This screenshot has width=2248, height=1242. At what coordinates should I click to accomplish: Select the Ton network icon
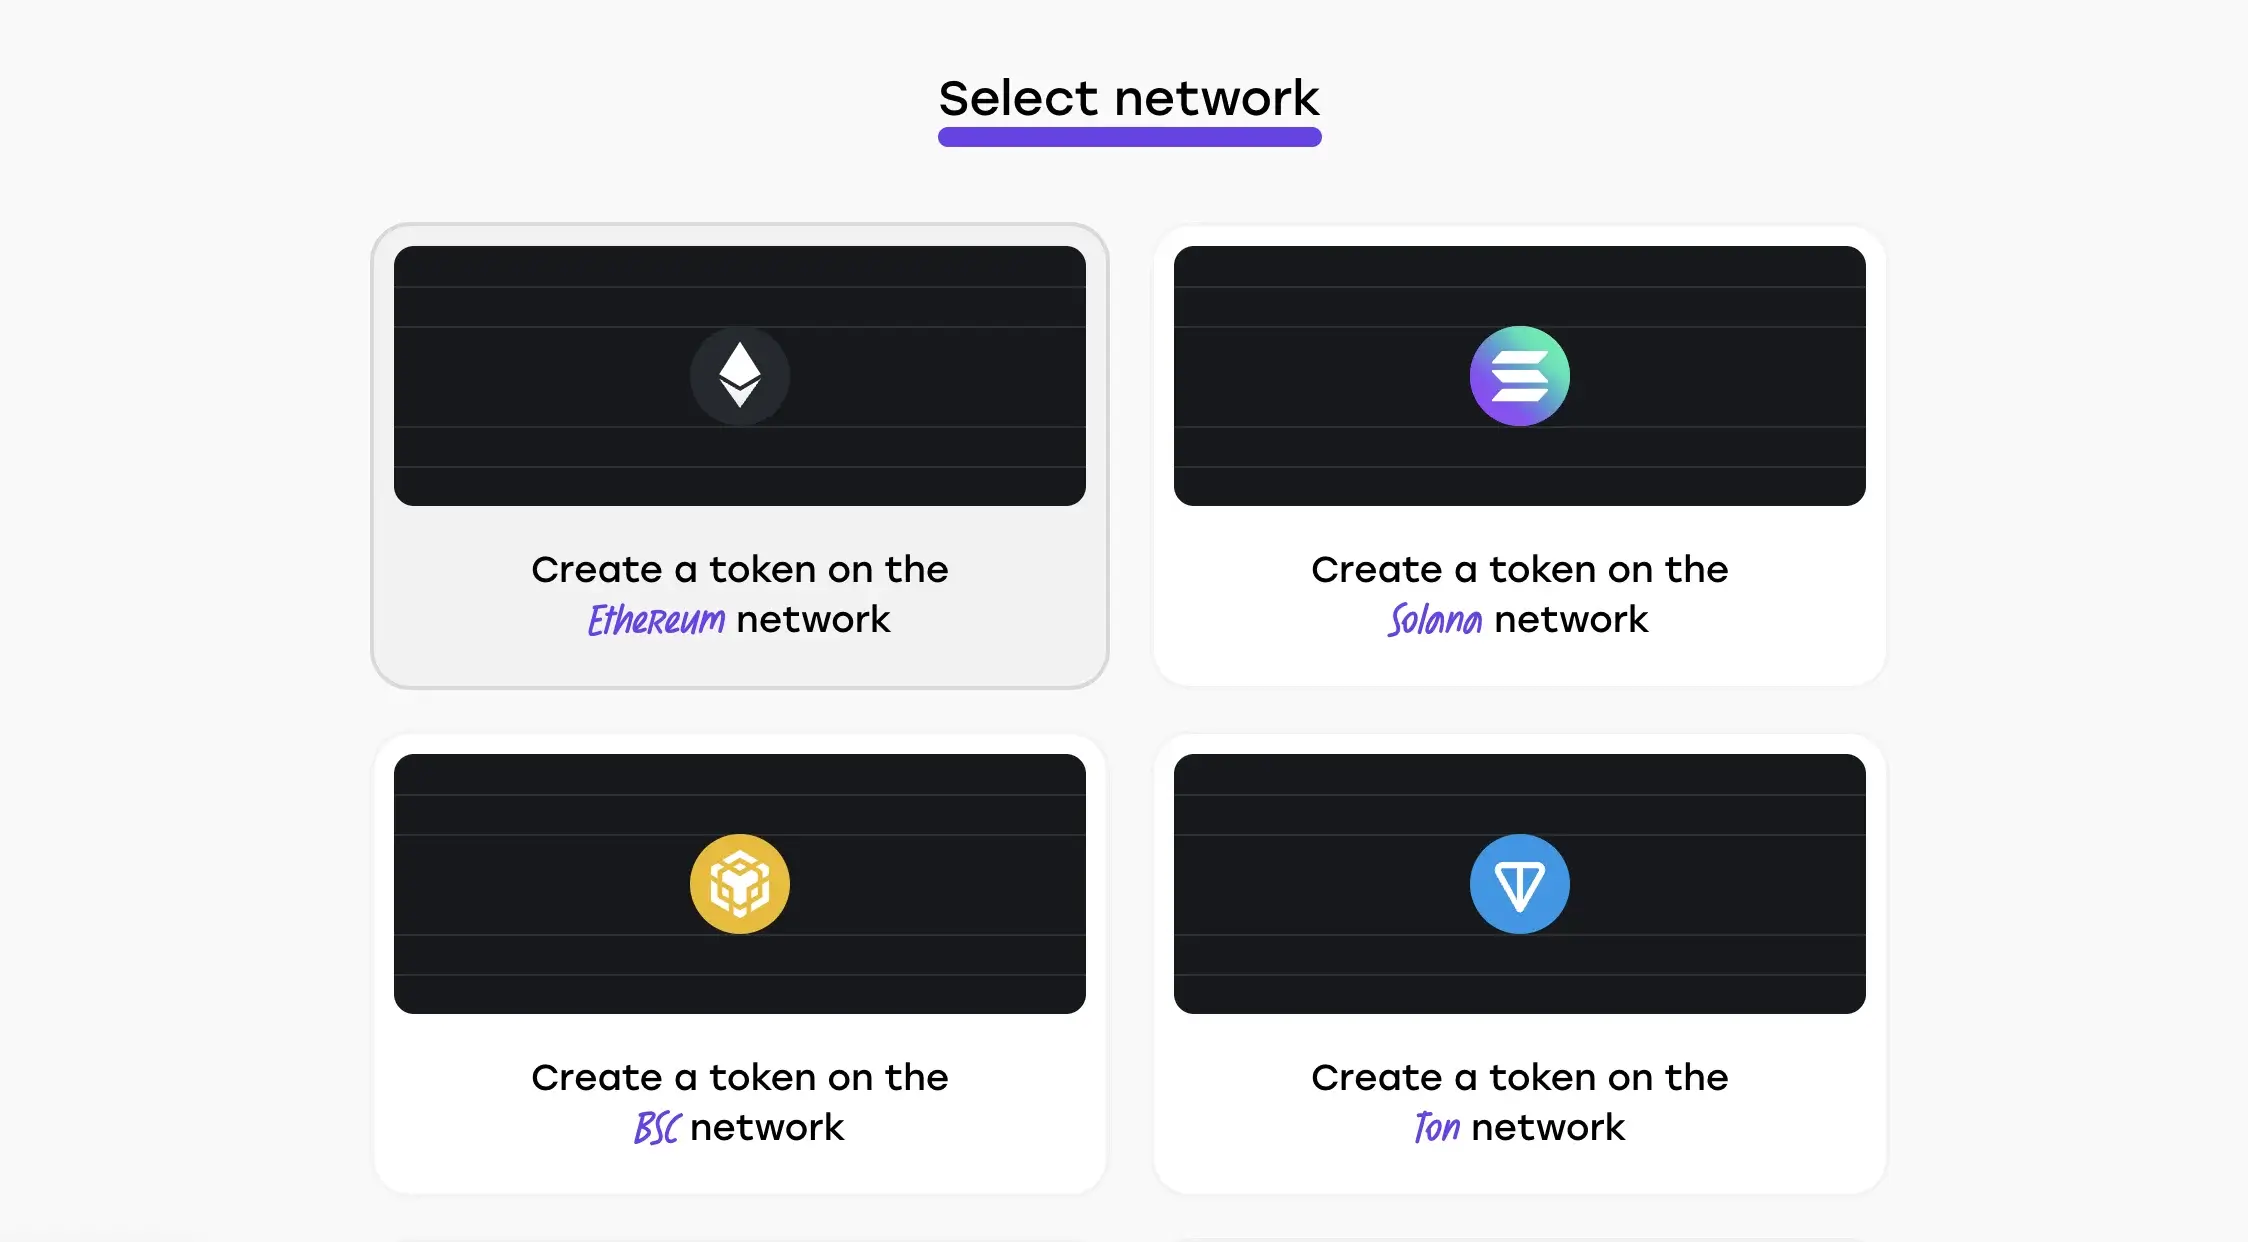(x=1520, y=884)
